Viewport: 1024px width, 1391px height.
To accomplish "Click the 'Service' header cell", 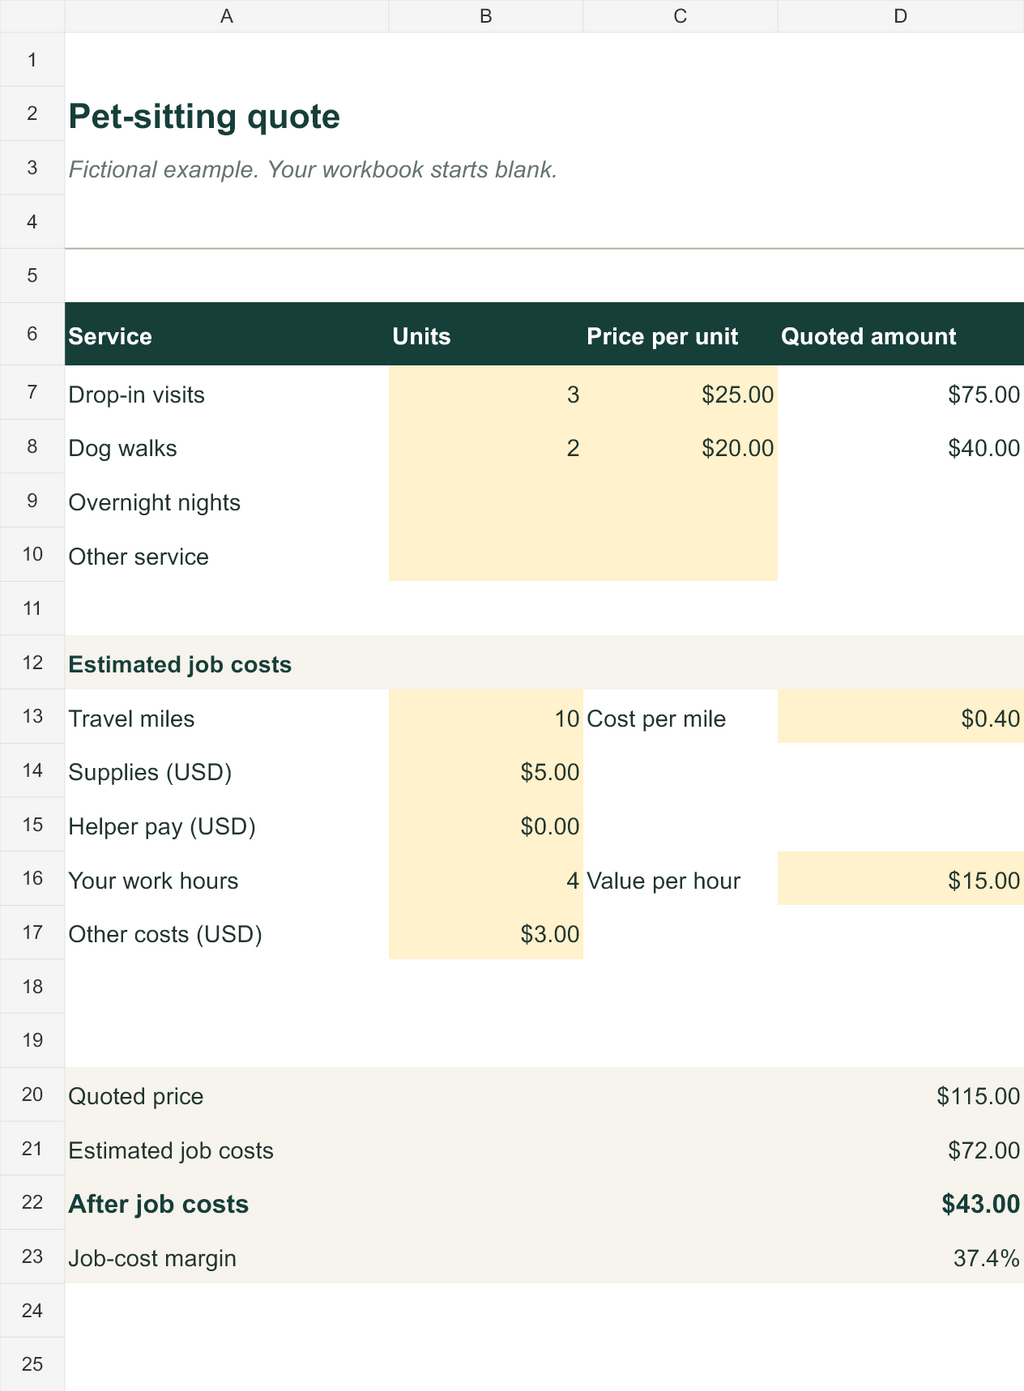I will pos(227,334).
